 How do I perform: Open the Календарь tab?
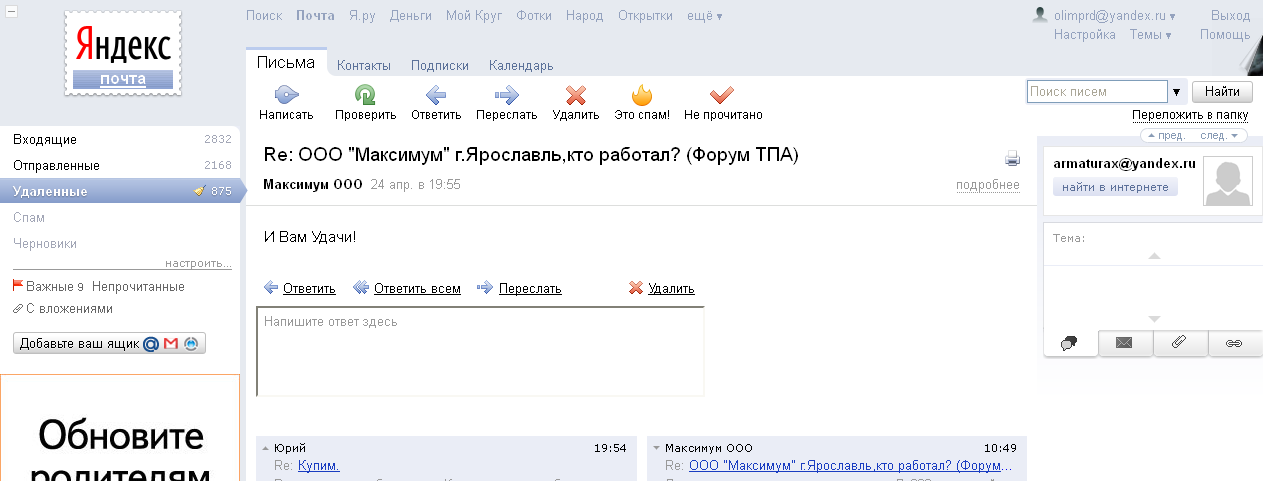[x=521, y=66]
